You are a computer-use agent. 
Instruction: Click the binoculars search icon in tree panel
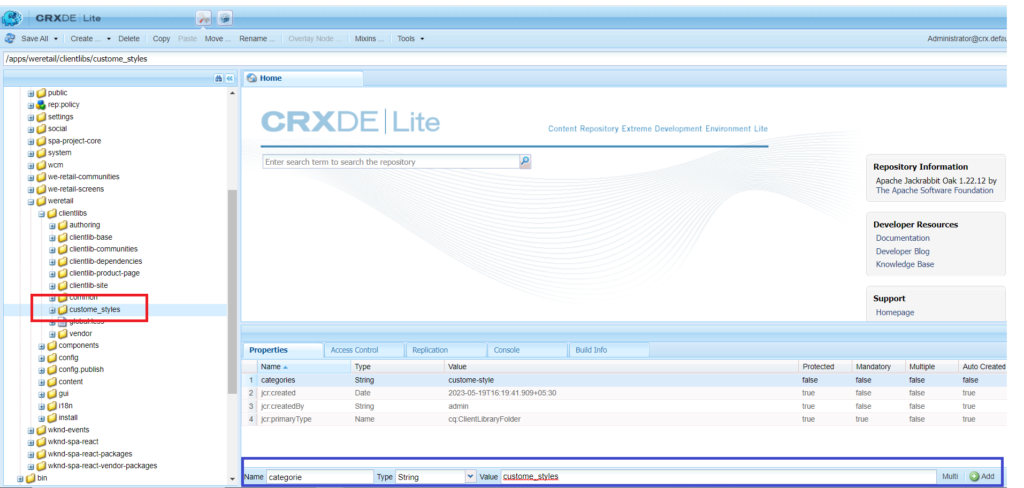[219, 78]
